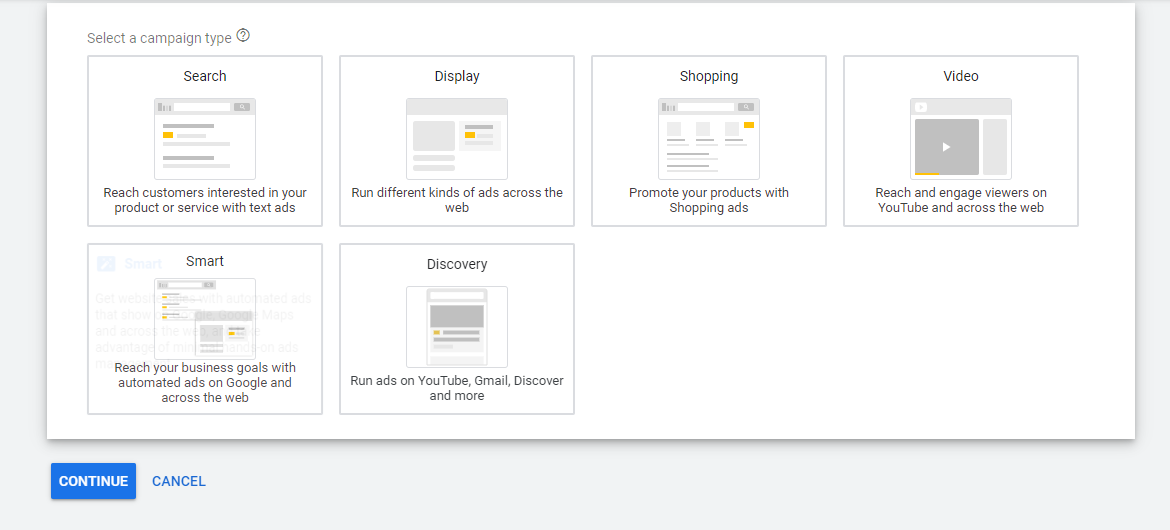Click the Search ads illustration thumbnail
The width and height of the screenshot is (1170, 530).
pos(205,139)
